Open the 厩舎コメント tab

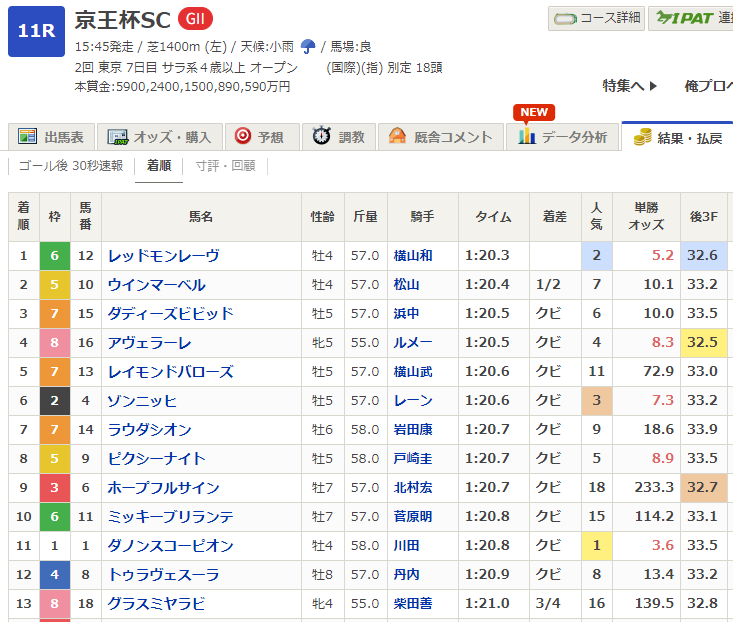pyautogui.click(x=440, y=137)
